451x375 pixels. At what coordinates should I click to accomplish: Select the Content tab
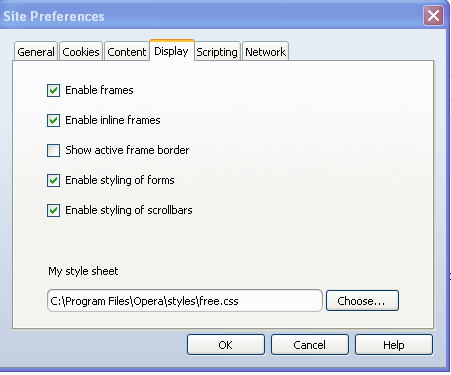pyautogui.click(x=127, y=52)
